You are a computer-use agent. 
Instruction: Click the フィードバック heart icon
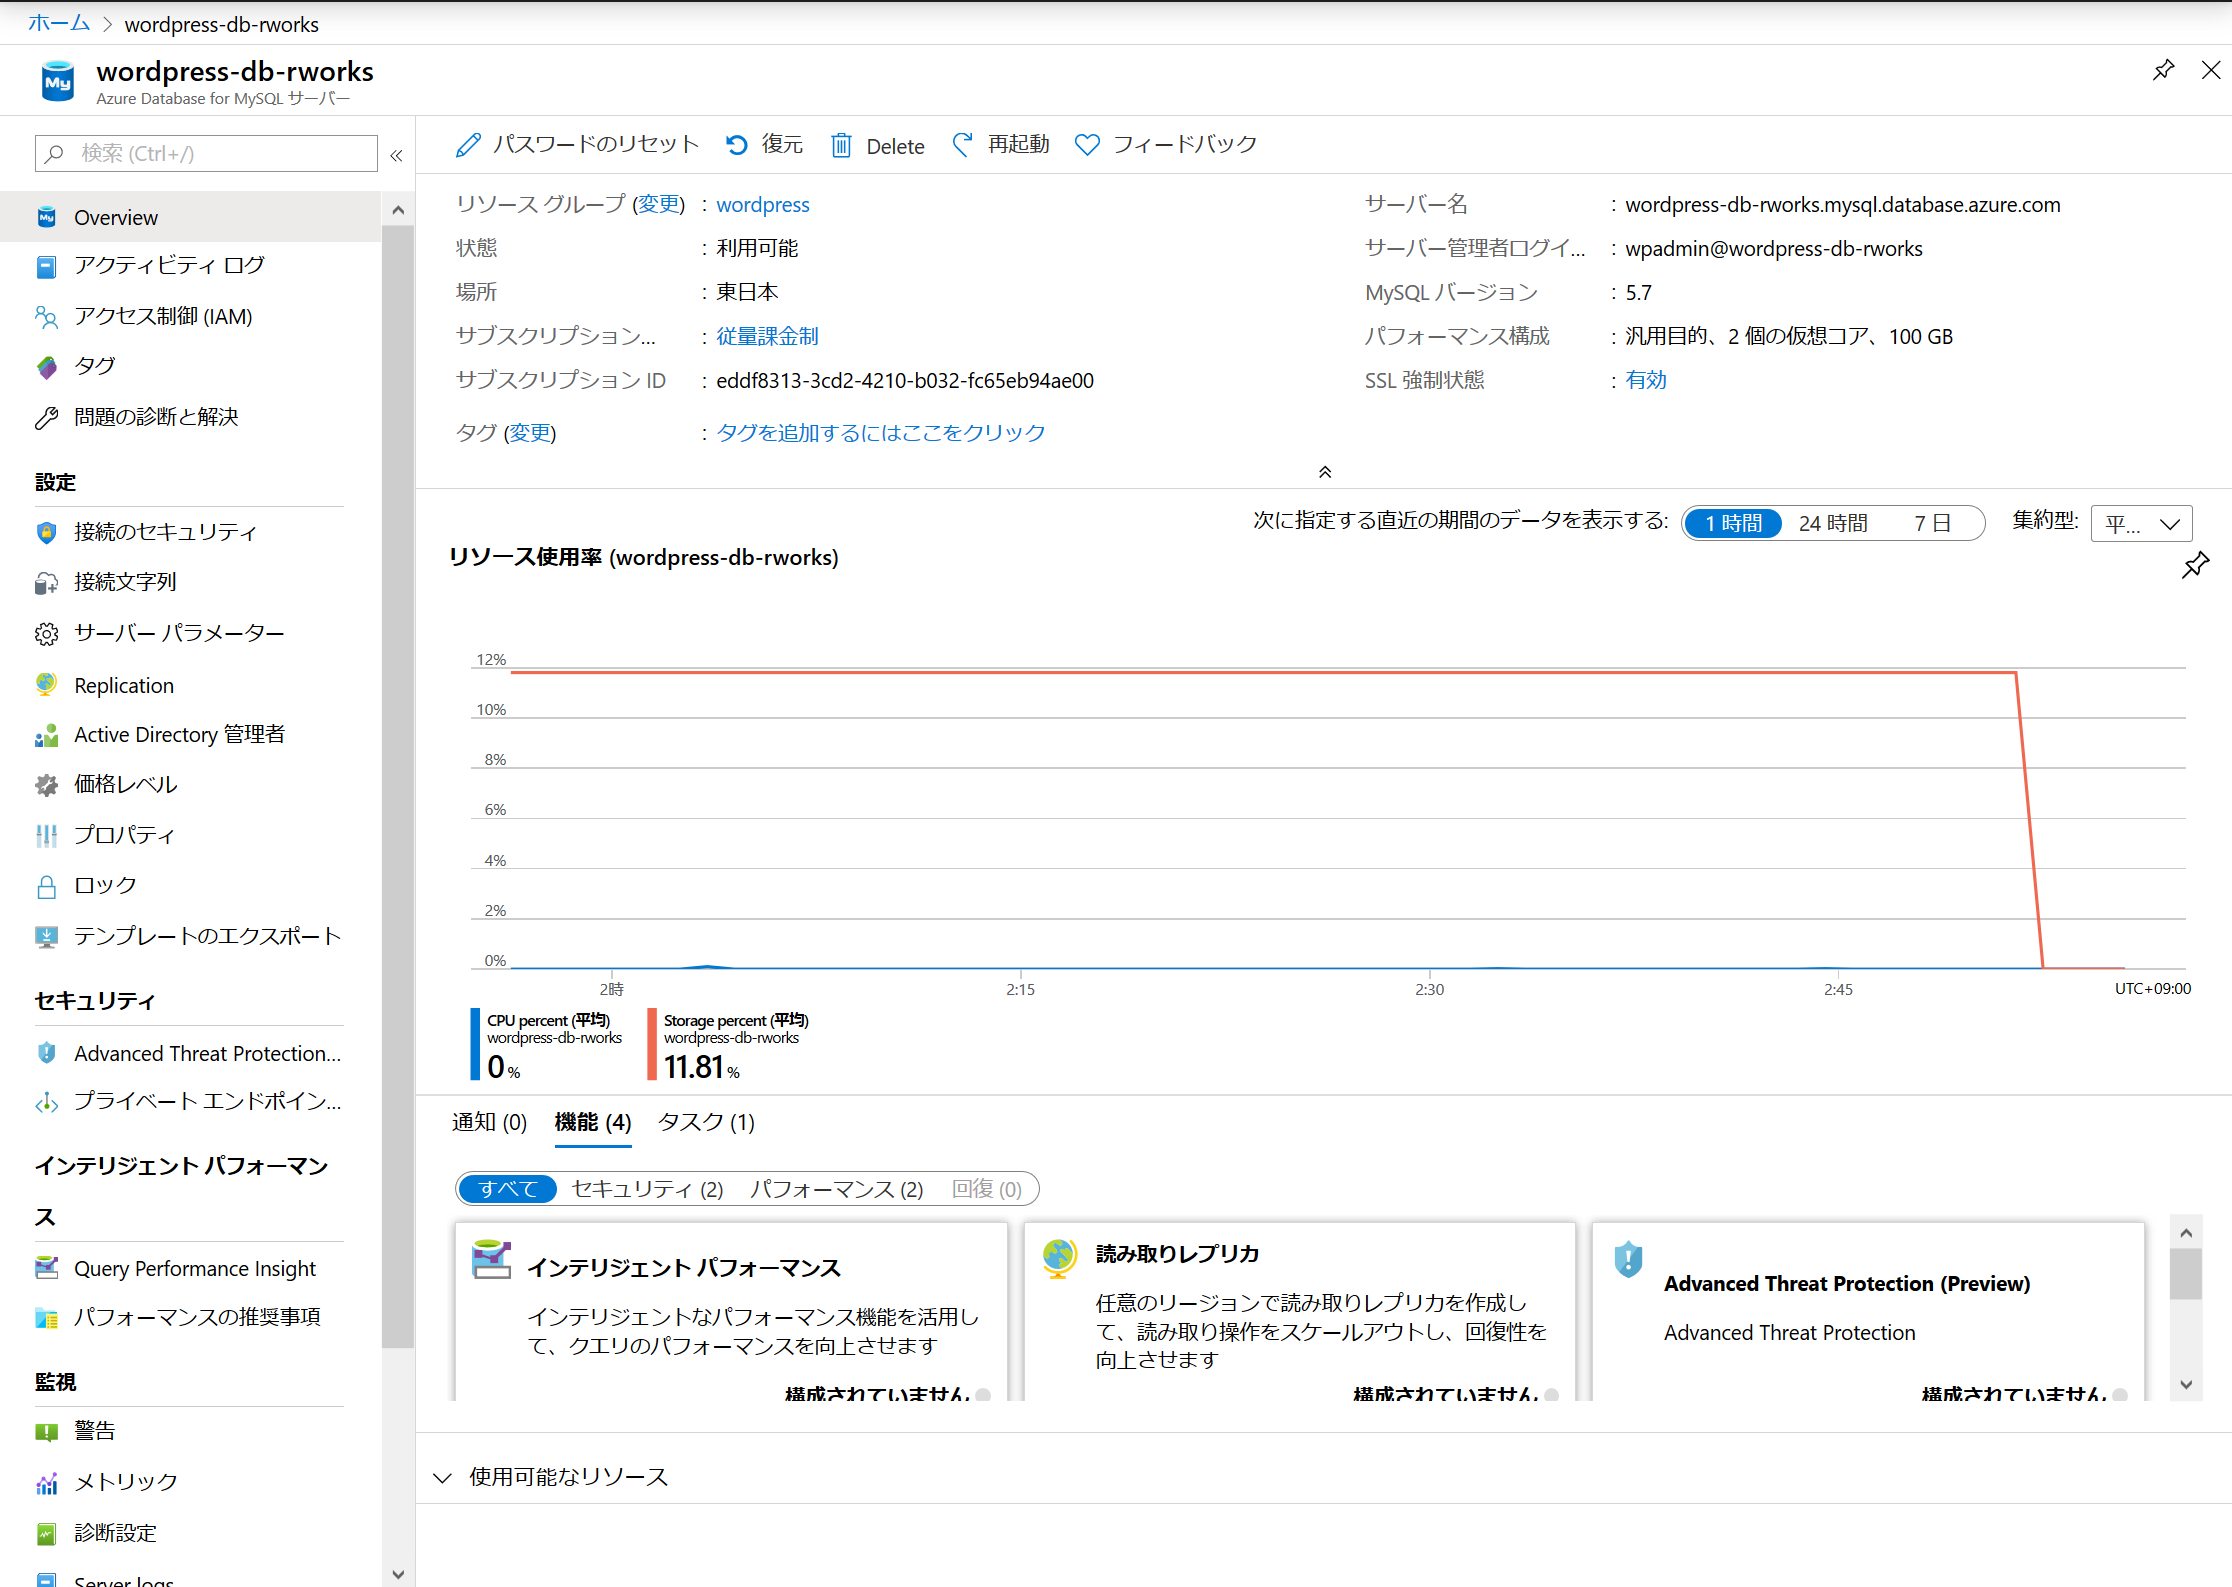pos(1087,146)
